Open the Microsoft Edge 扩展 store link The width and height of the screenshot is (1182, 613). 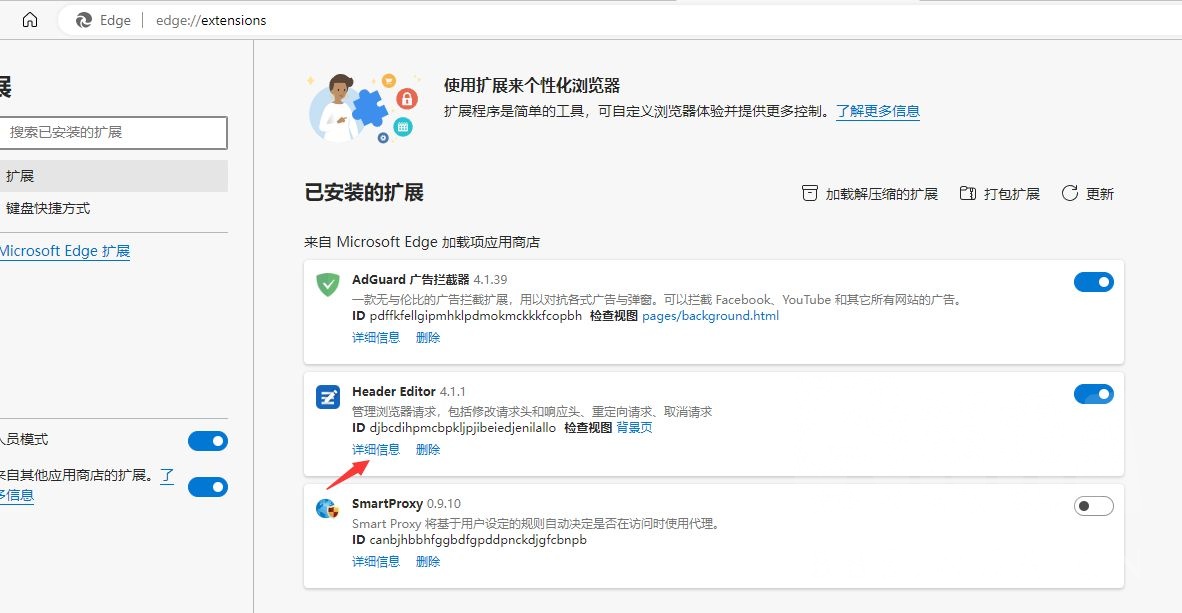[65, 251]
